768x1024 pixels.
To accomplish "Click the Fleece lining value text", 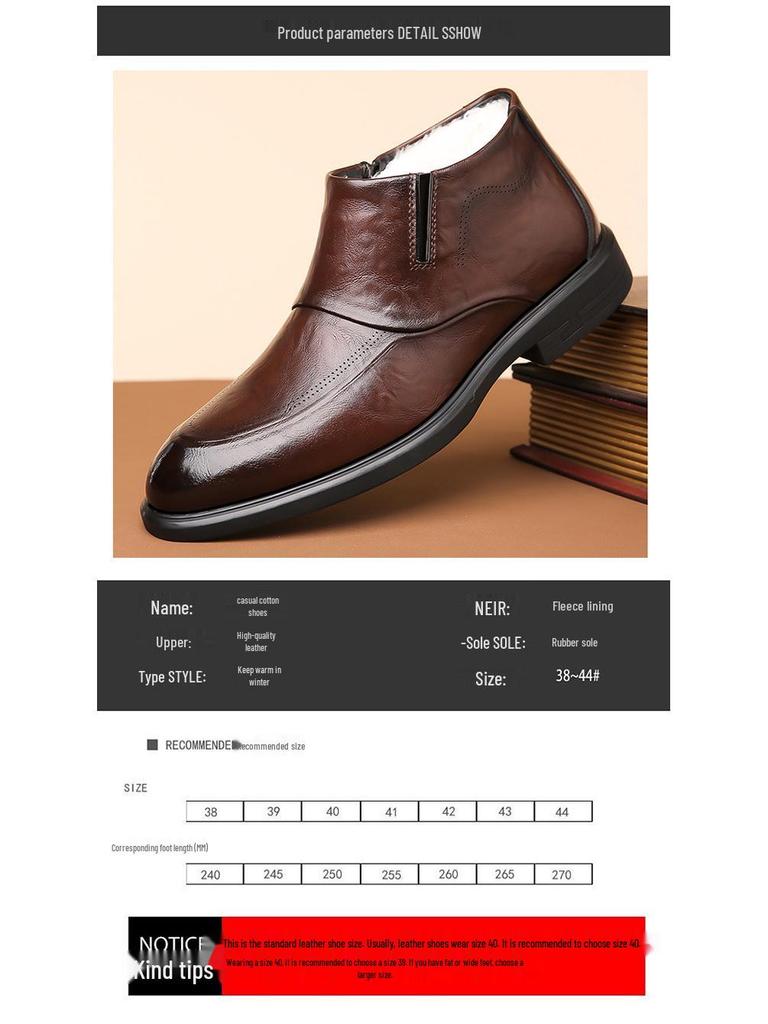I will [583, 606].
